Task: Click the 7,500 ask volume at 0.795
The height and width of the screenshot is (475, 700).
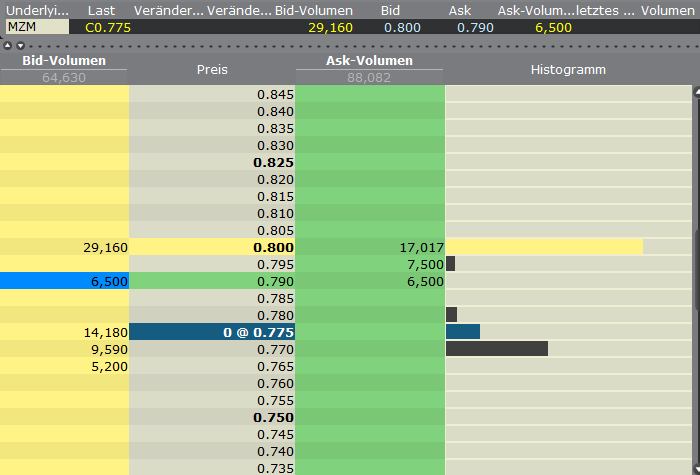Action: click(370, 264)
